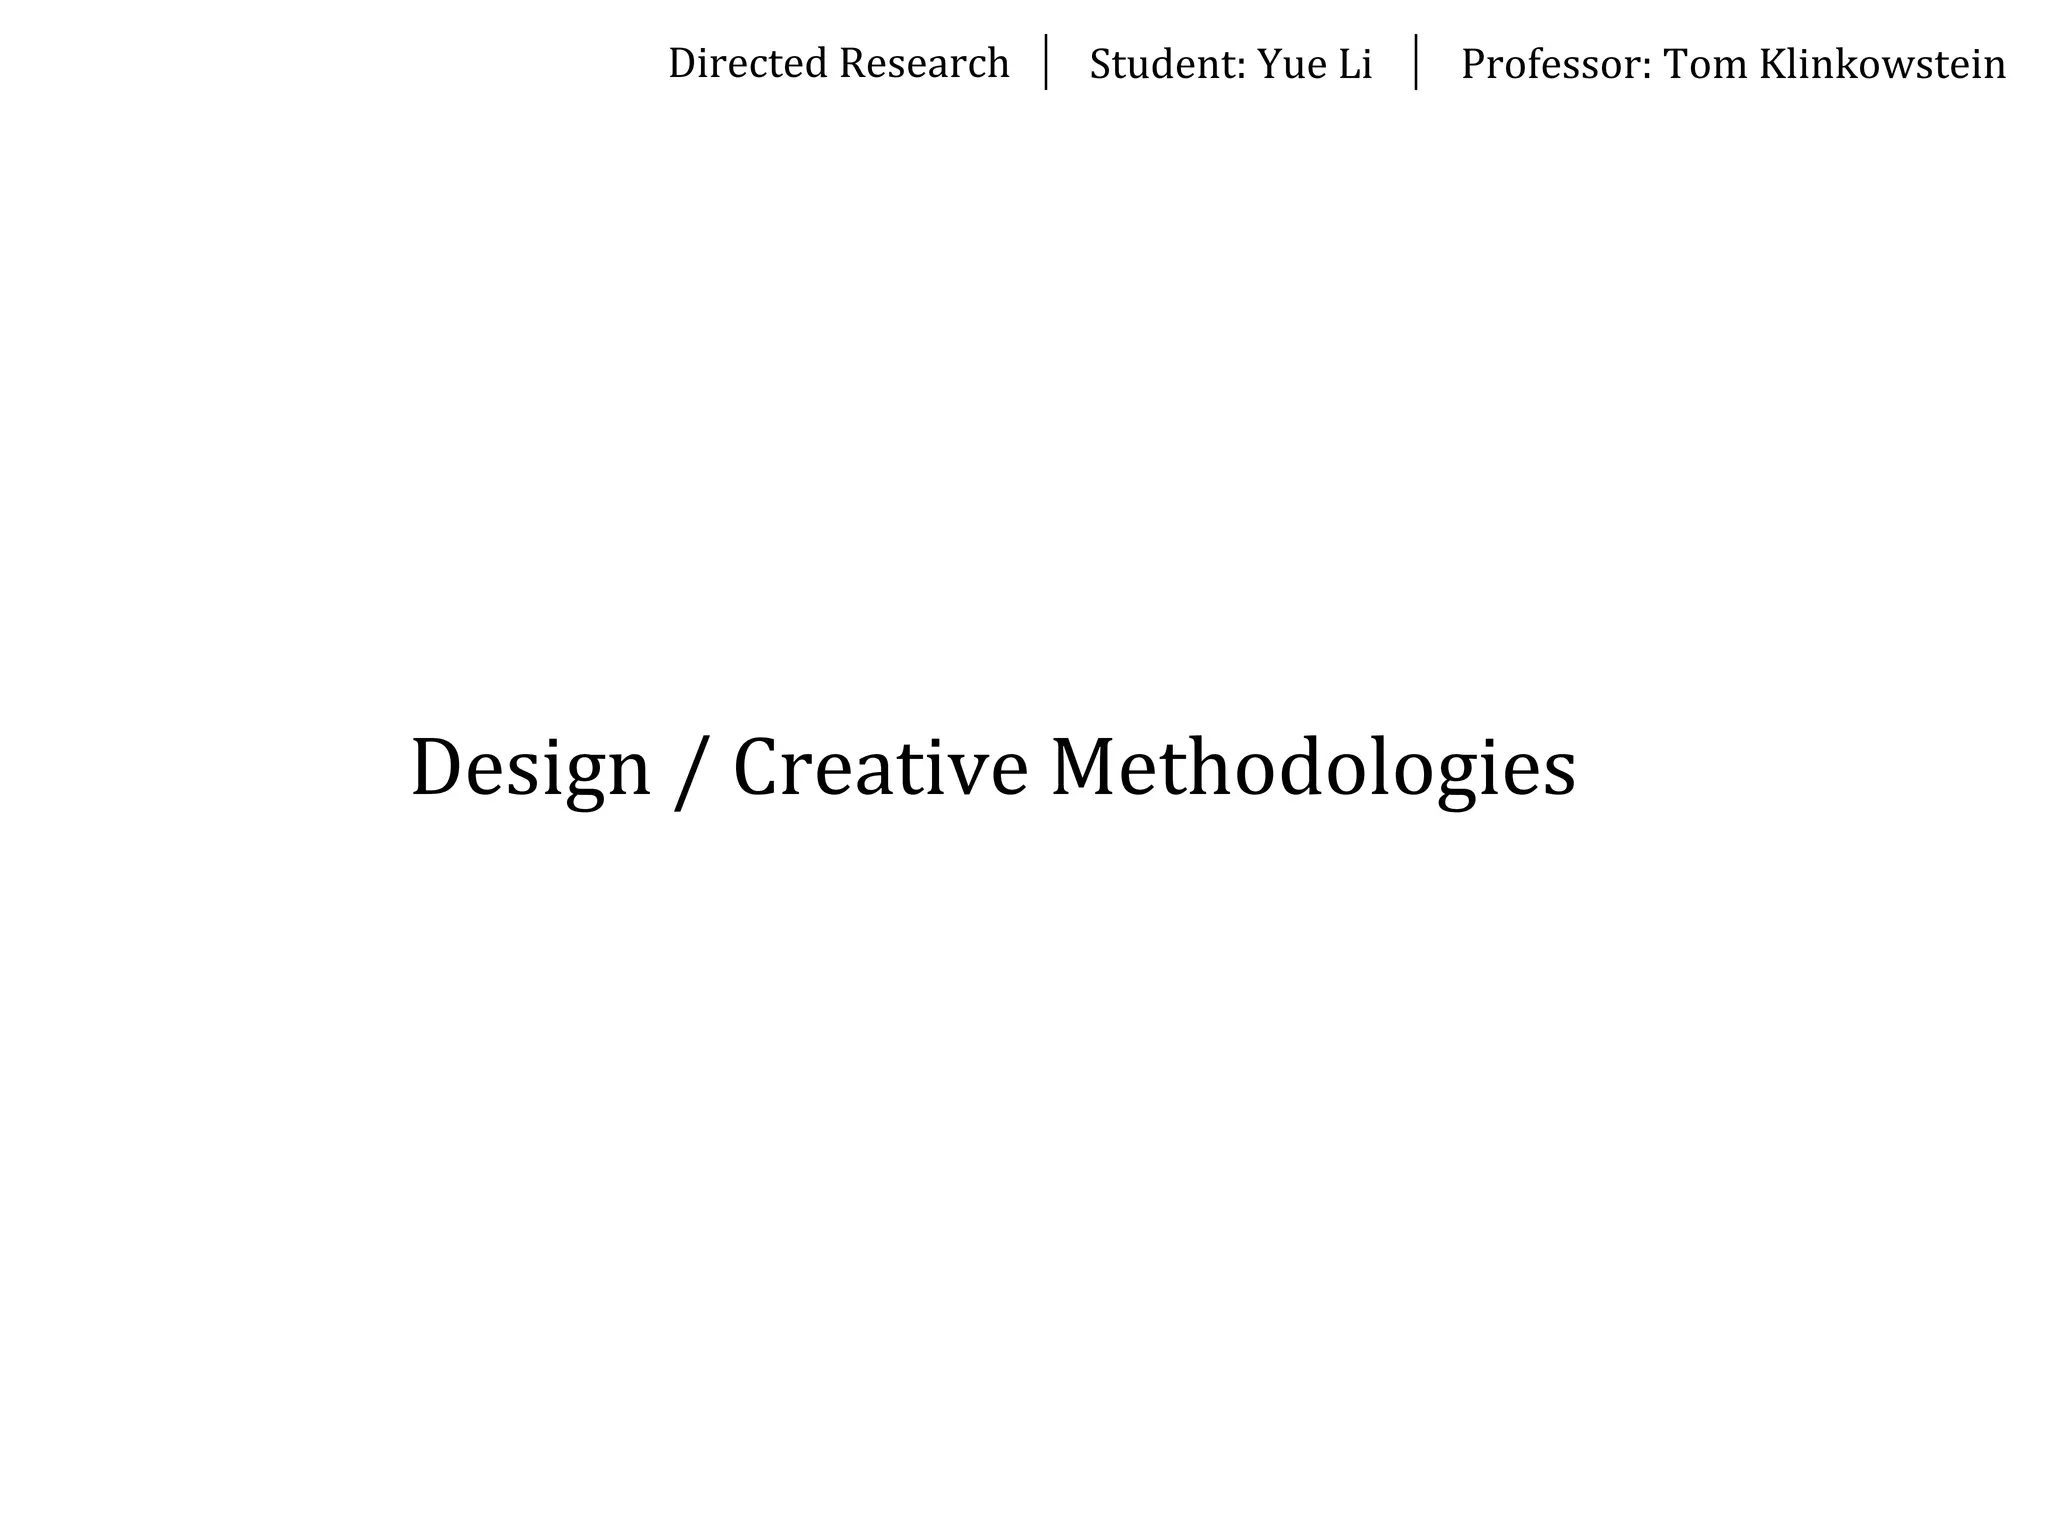Viewport: 2048px width, 1536px height.
Task: Click divider line after 'Directed Research'
Action: coord(1046,62)
